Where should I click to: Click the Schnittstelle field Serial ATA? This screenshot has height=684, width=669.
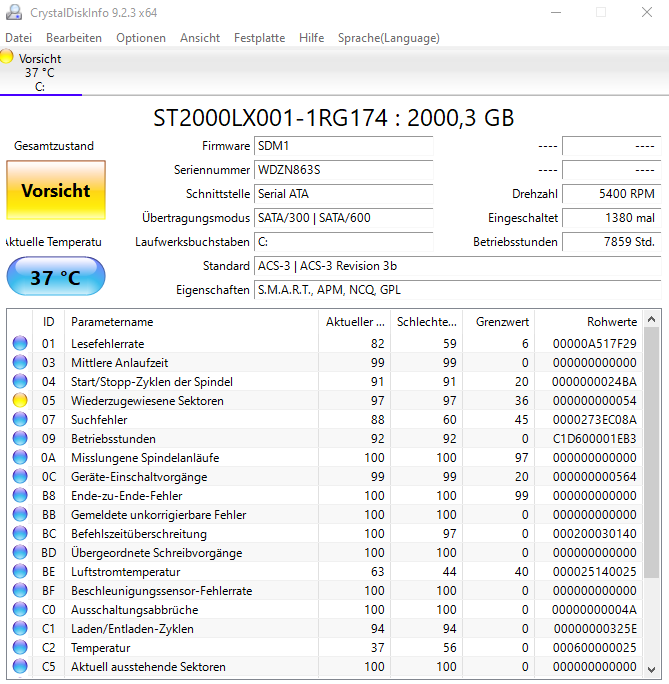344,194
